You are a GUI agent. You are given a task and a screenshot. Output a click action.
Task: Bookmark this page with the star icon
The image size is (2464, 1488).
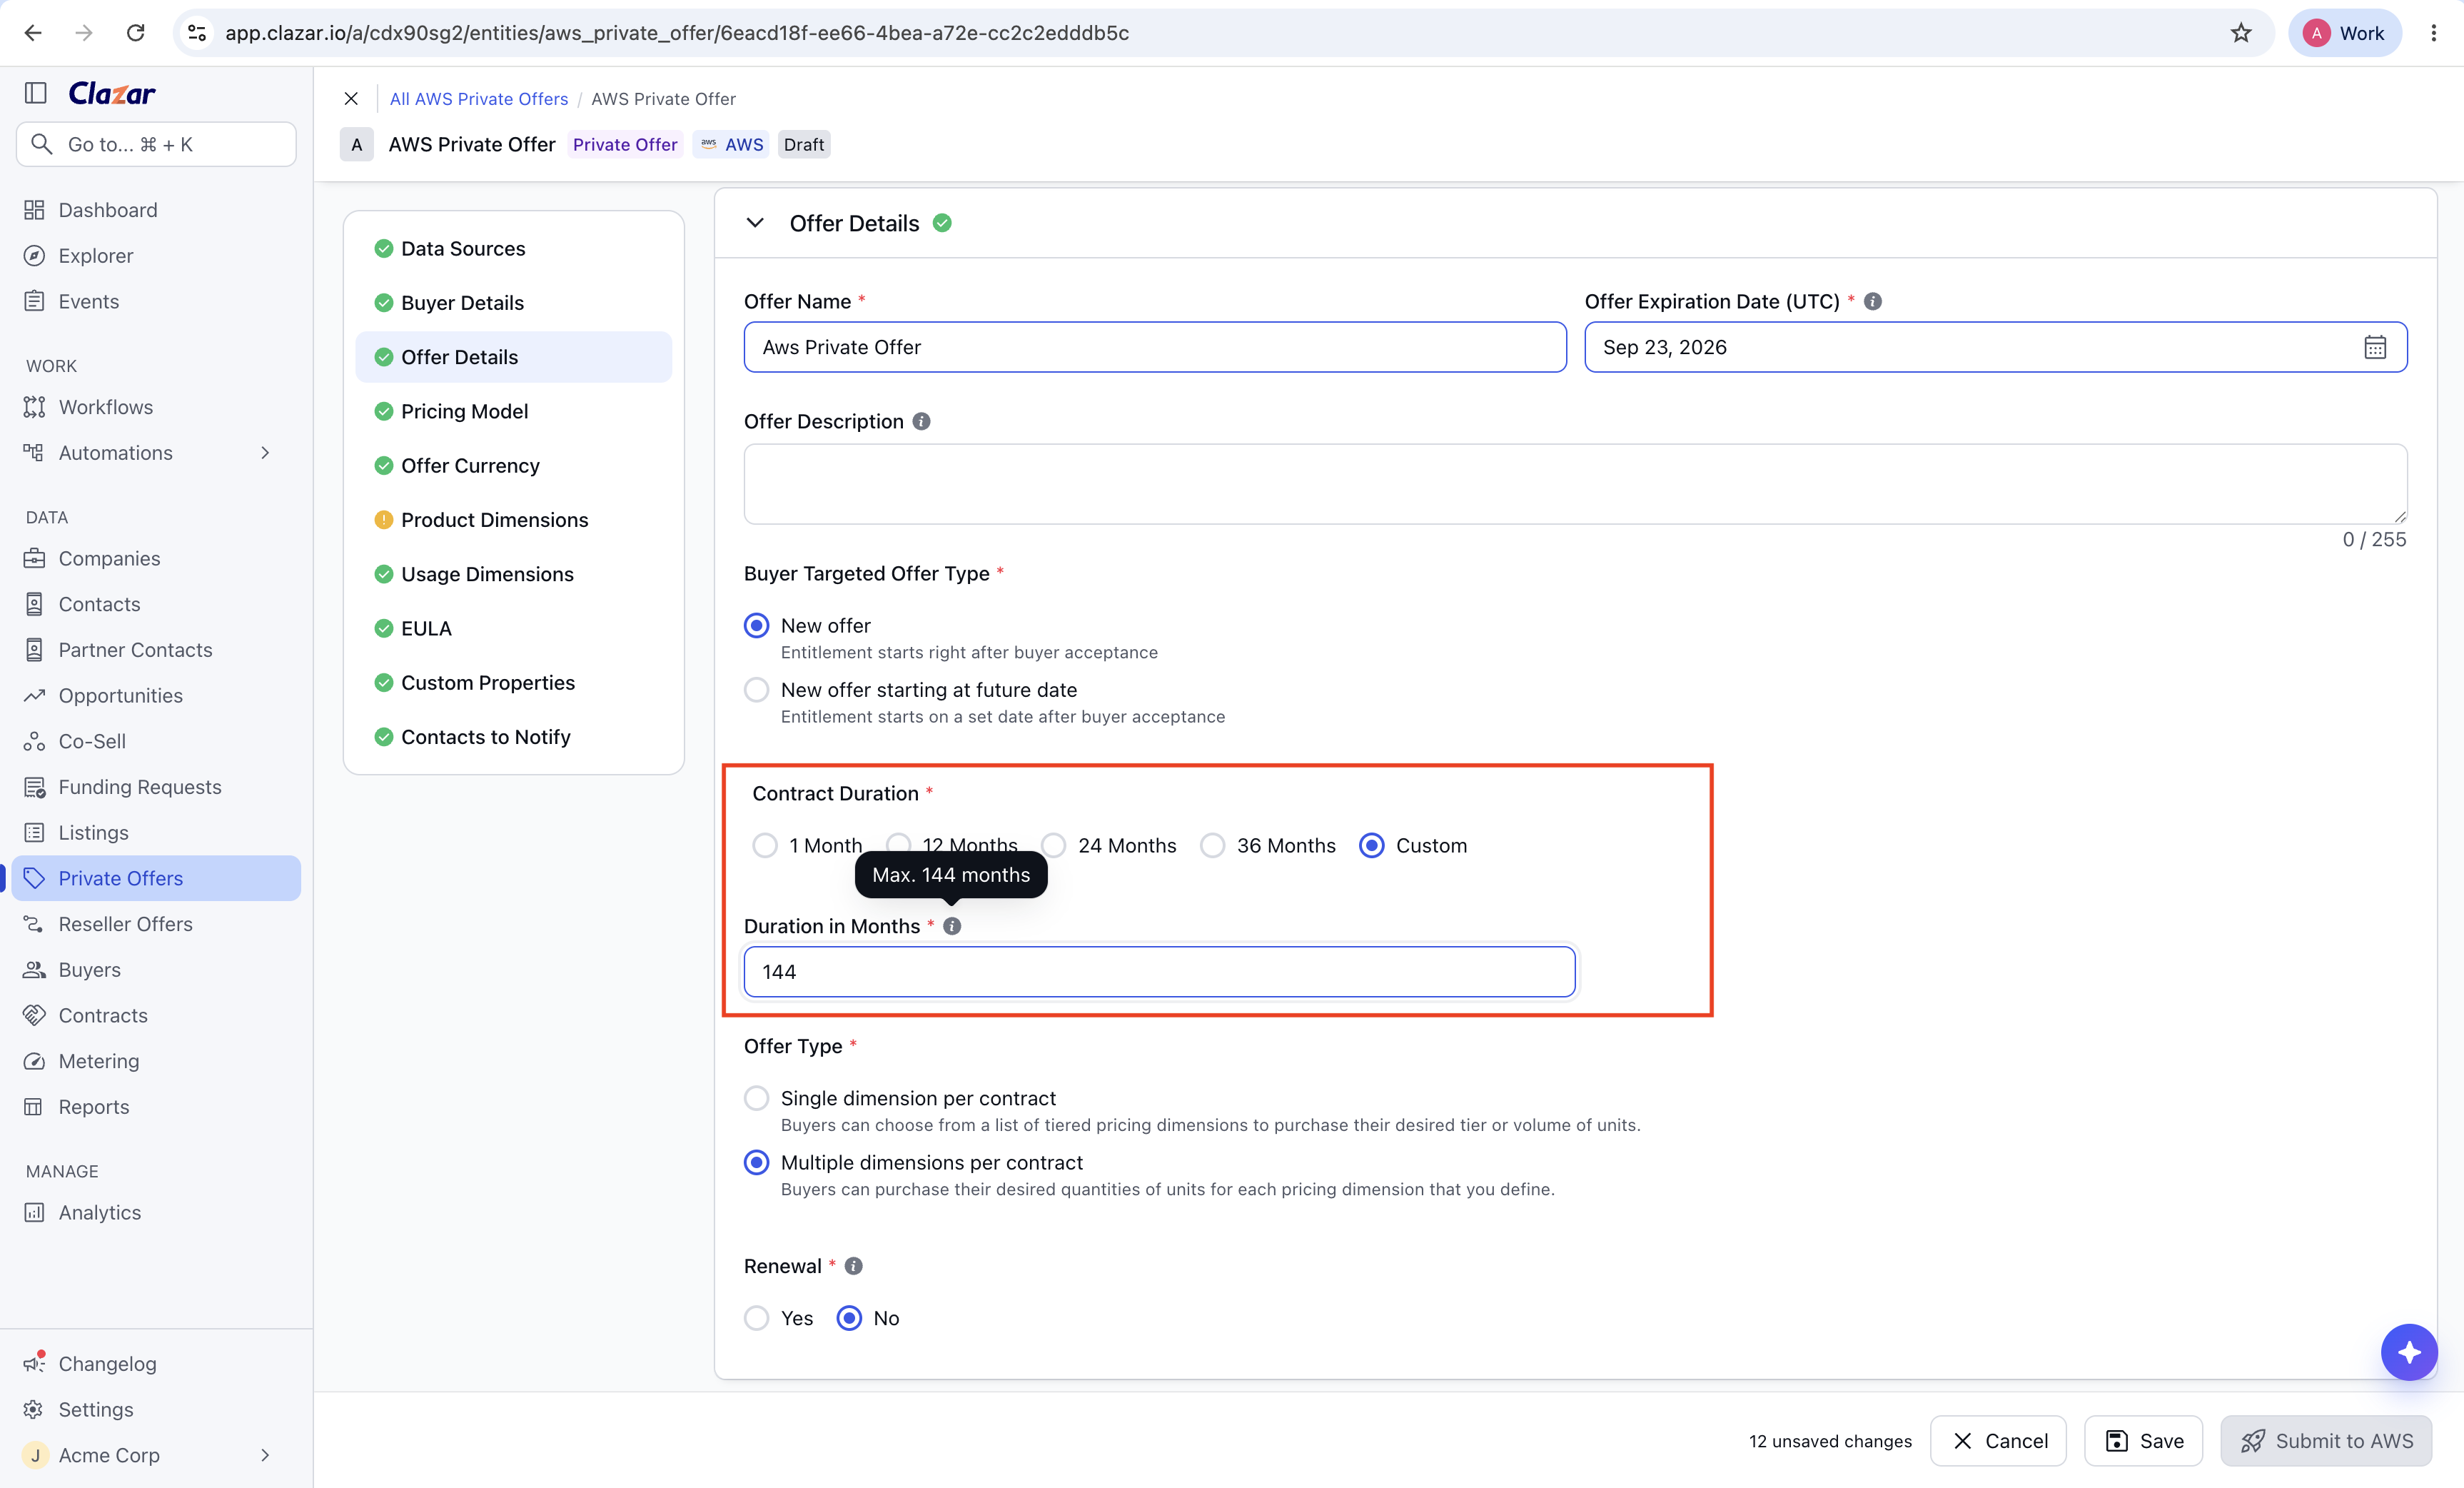tap(2241, 33)
